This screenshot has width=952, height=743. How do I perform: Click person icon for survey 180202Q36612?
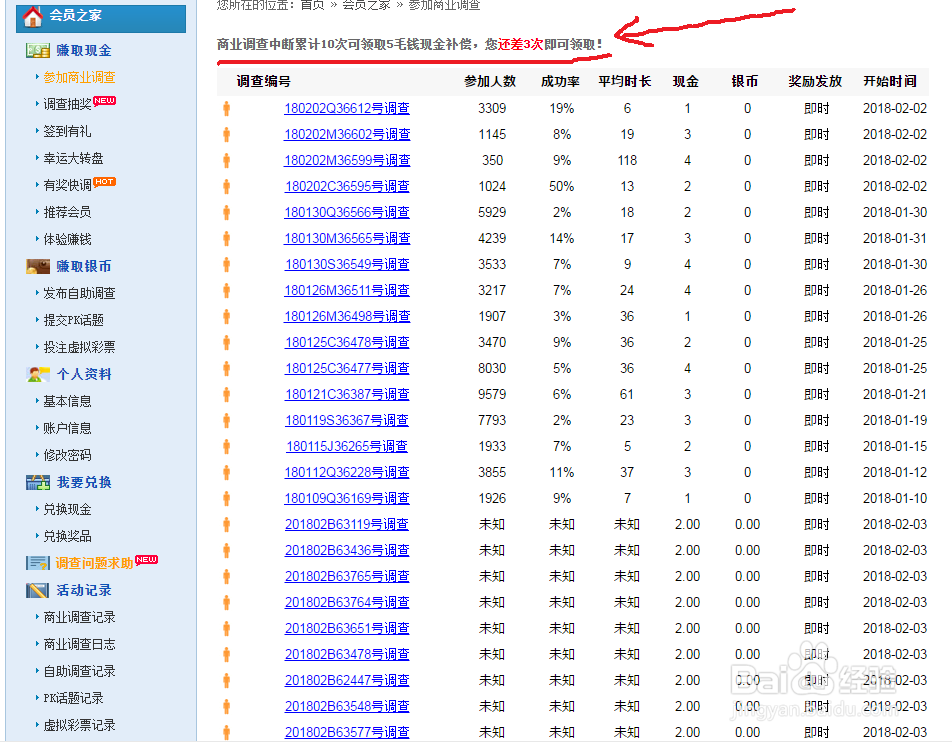226,109
